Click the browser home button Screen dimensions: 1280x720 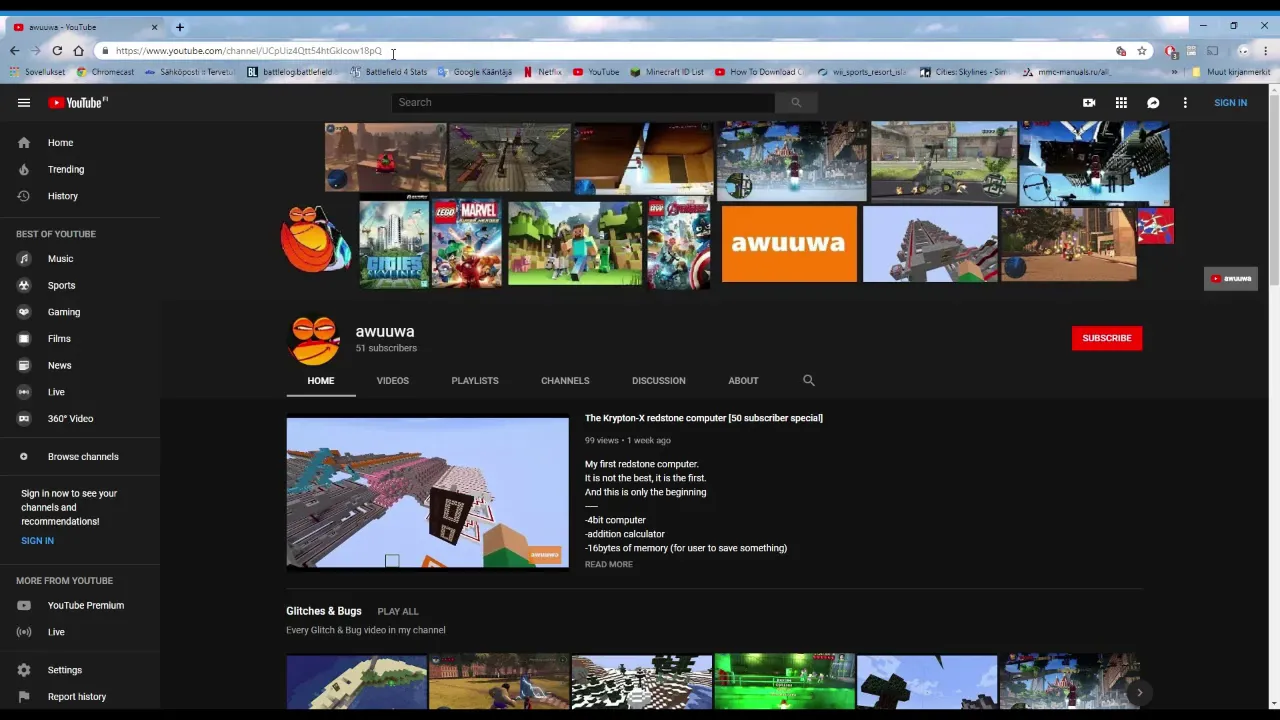point(78,51)
